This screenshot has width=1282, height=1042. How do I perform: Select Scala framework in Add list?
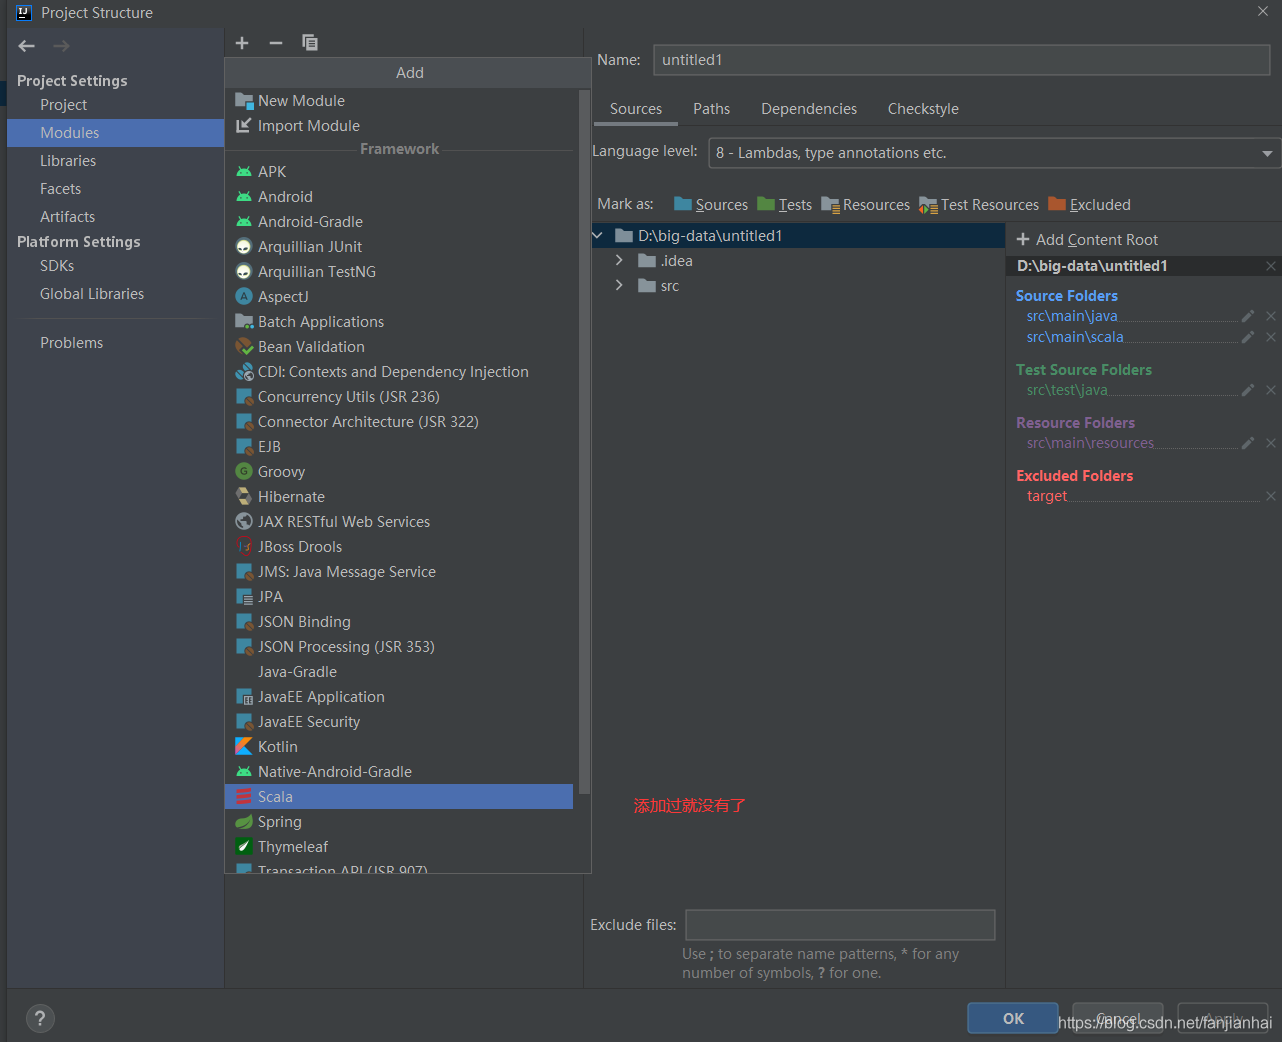[x=399, y=797]
